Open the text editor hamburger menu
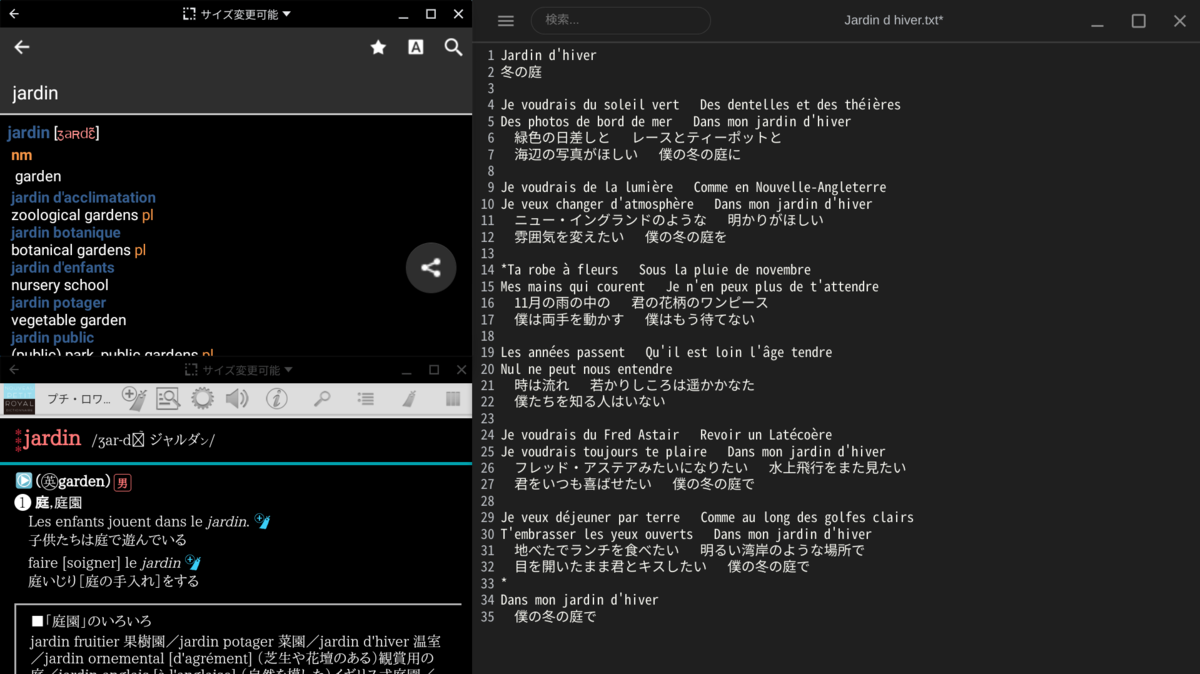Image resolution: width=1200 pixels, height=674 pixels. pyautogui.click(x=506, y=21)
